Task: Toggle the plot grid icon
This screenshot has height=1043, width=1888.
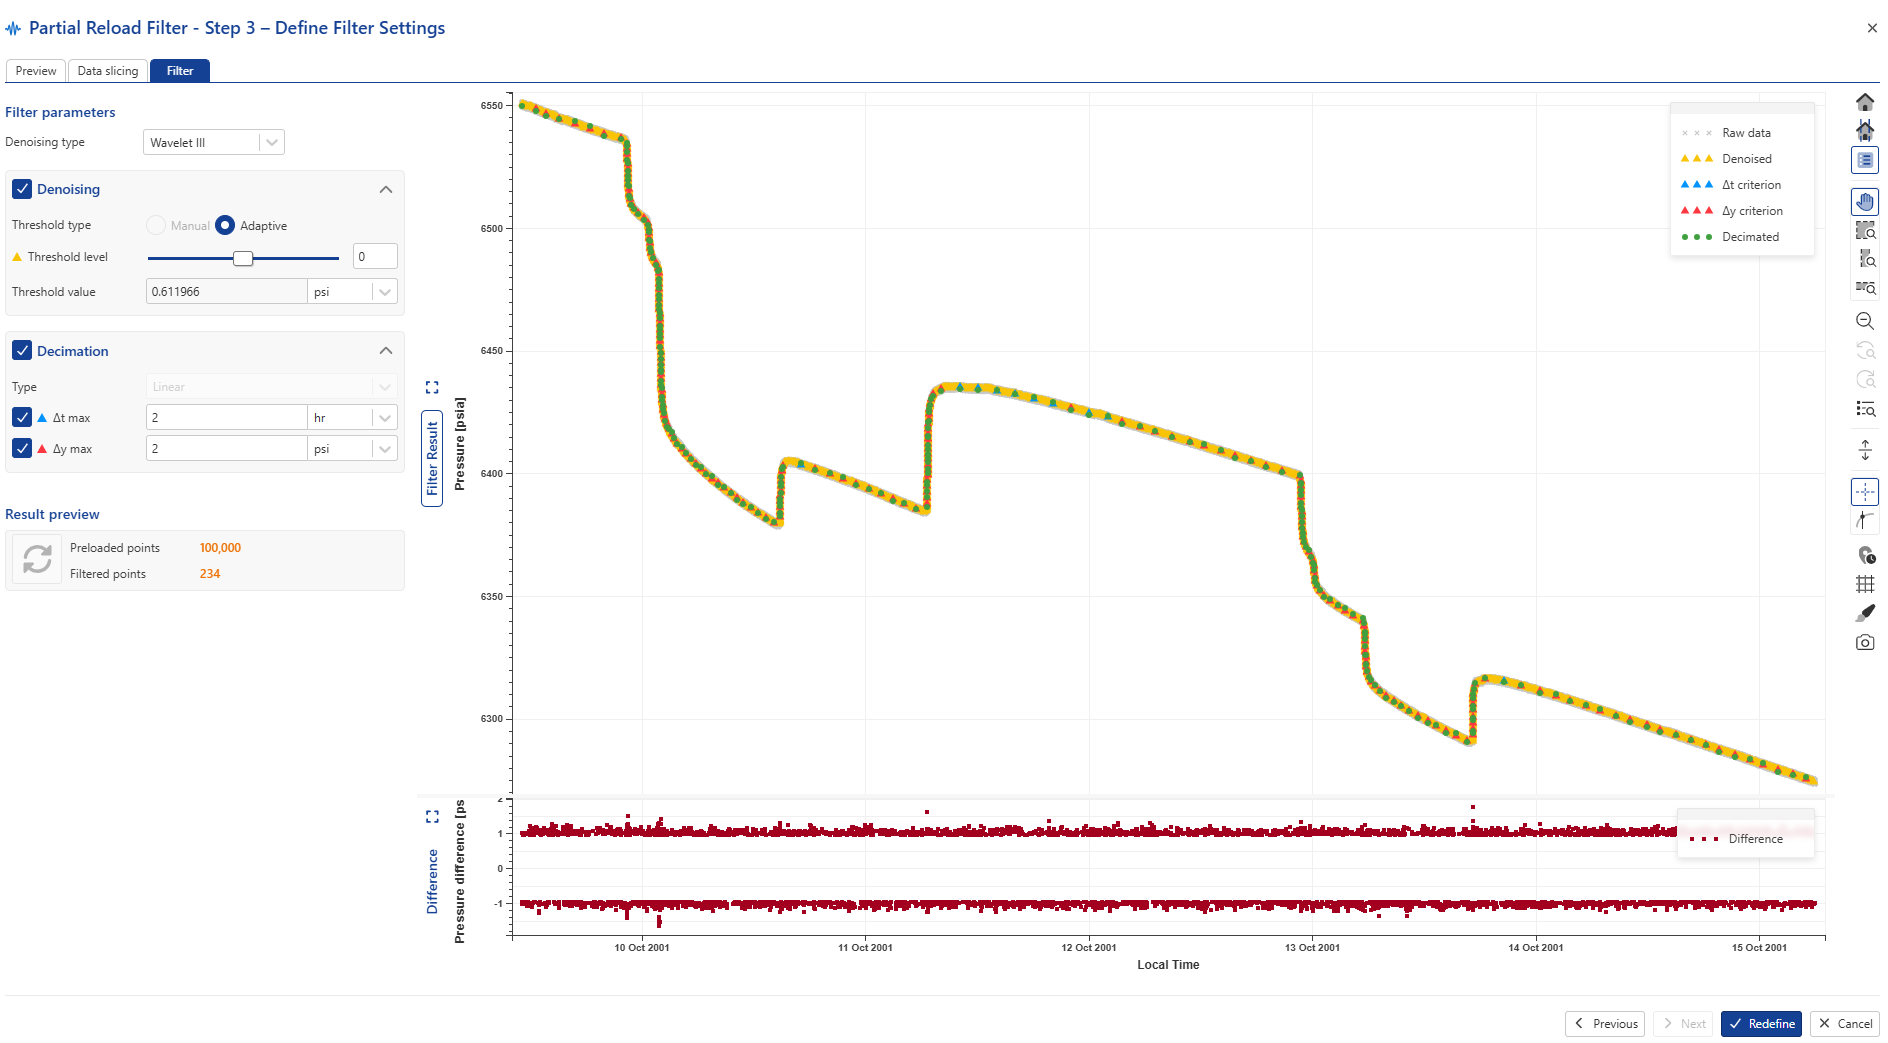Action: point(1865,584)
